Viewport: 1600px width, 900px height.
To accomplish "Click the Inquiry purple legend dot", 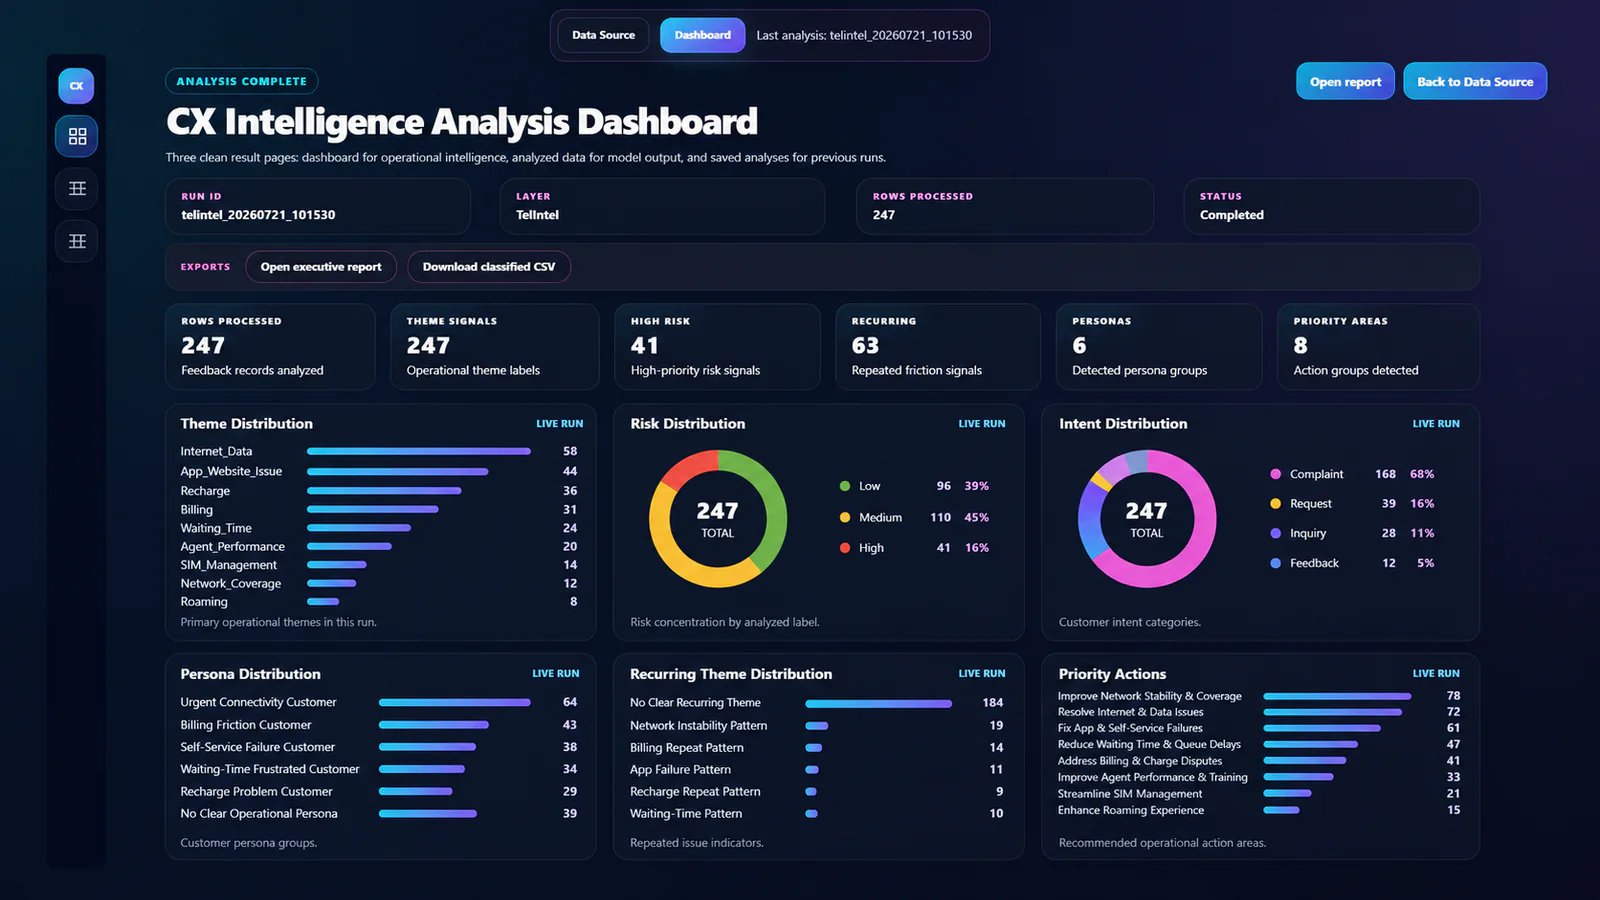I will click(1275, 533).
